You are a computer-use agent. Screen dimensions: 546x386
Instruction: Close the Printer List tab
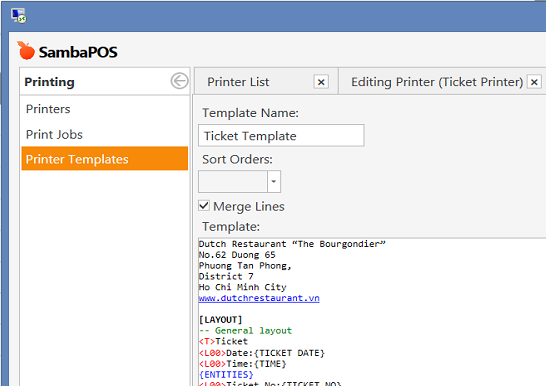pos(321,82)
